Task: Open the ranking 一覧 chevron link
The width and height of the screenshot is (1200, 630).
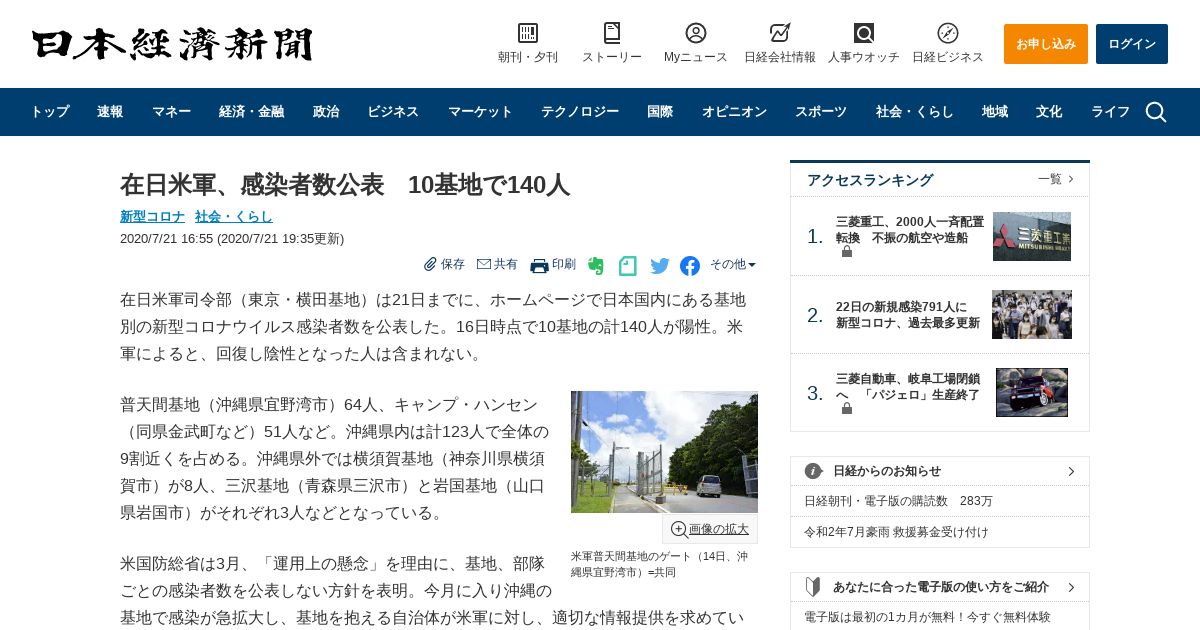Action: (1056, 179)
